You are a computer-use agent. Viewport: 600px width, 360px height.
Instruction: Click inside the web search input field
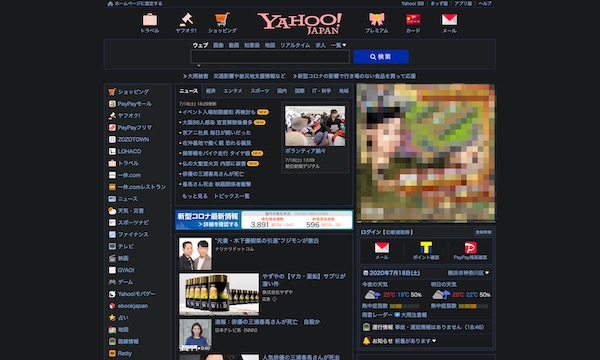(270, 57)
